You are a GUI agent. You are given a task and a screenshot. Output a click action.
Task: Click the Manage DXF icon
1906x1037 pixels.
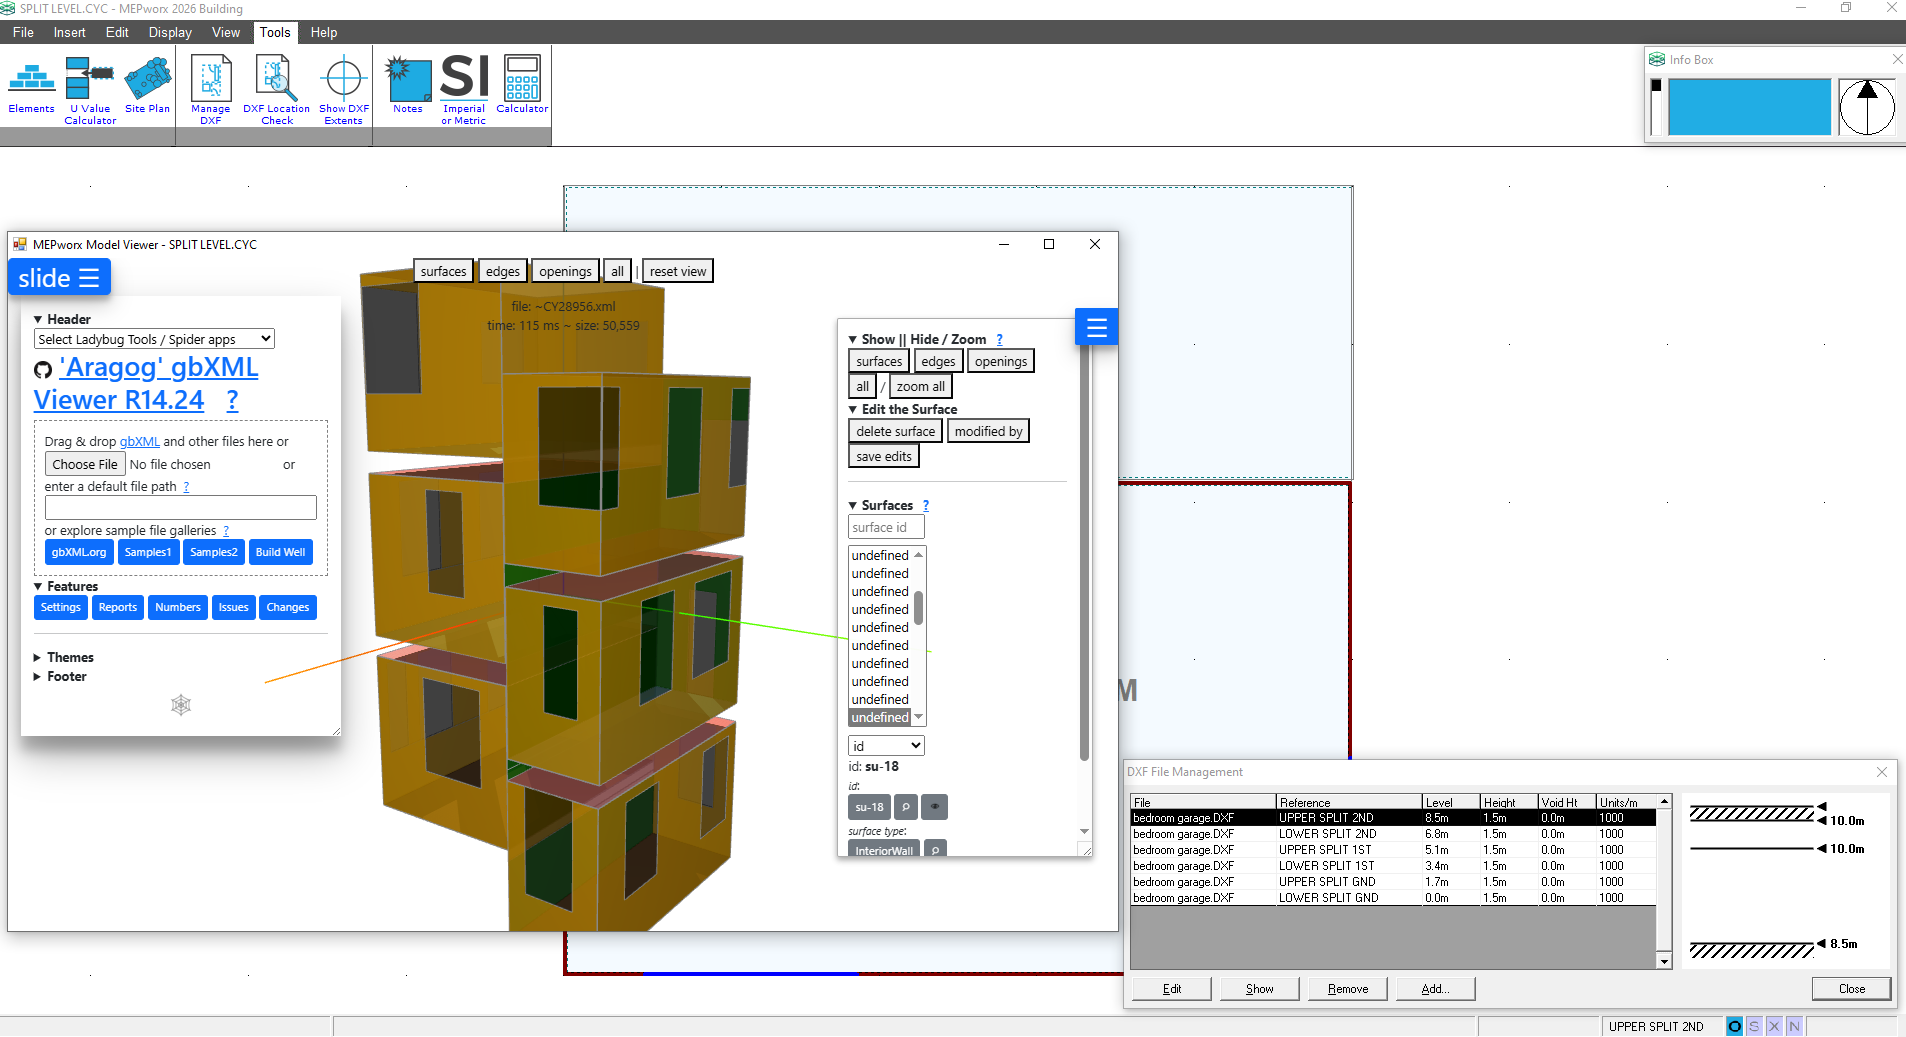coord(210,90)
